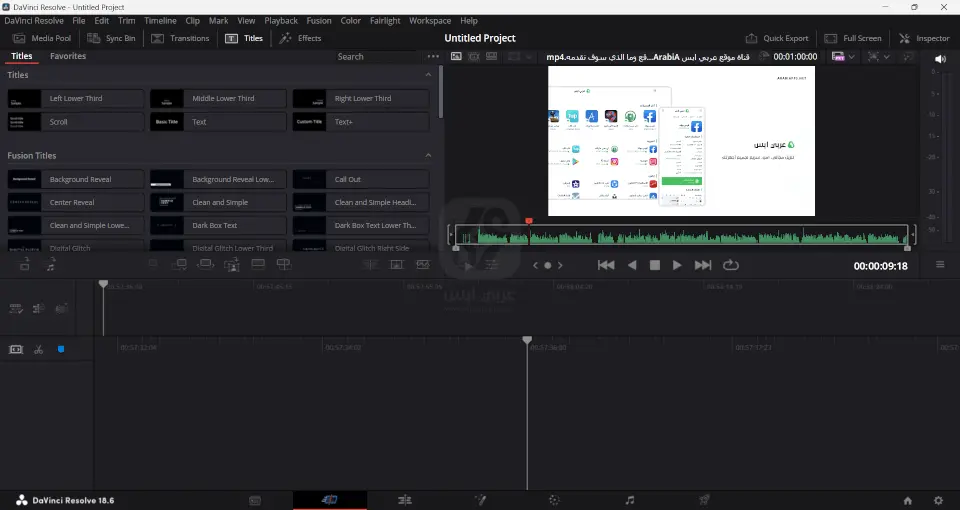The image size is (960, 510).
Task: Click the Split Clip scissors icon
Action: coord(39,349)
